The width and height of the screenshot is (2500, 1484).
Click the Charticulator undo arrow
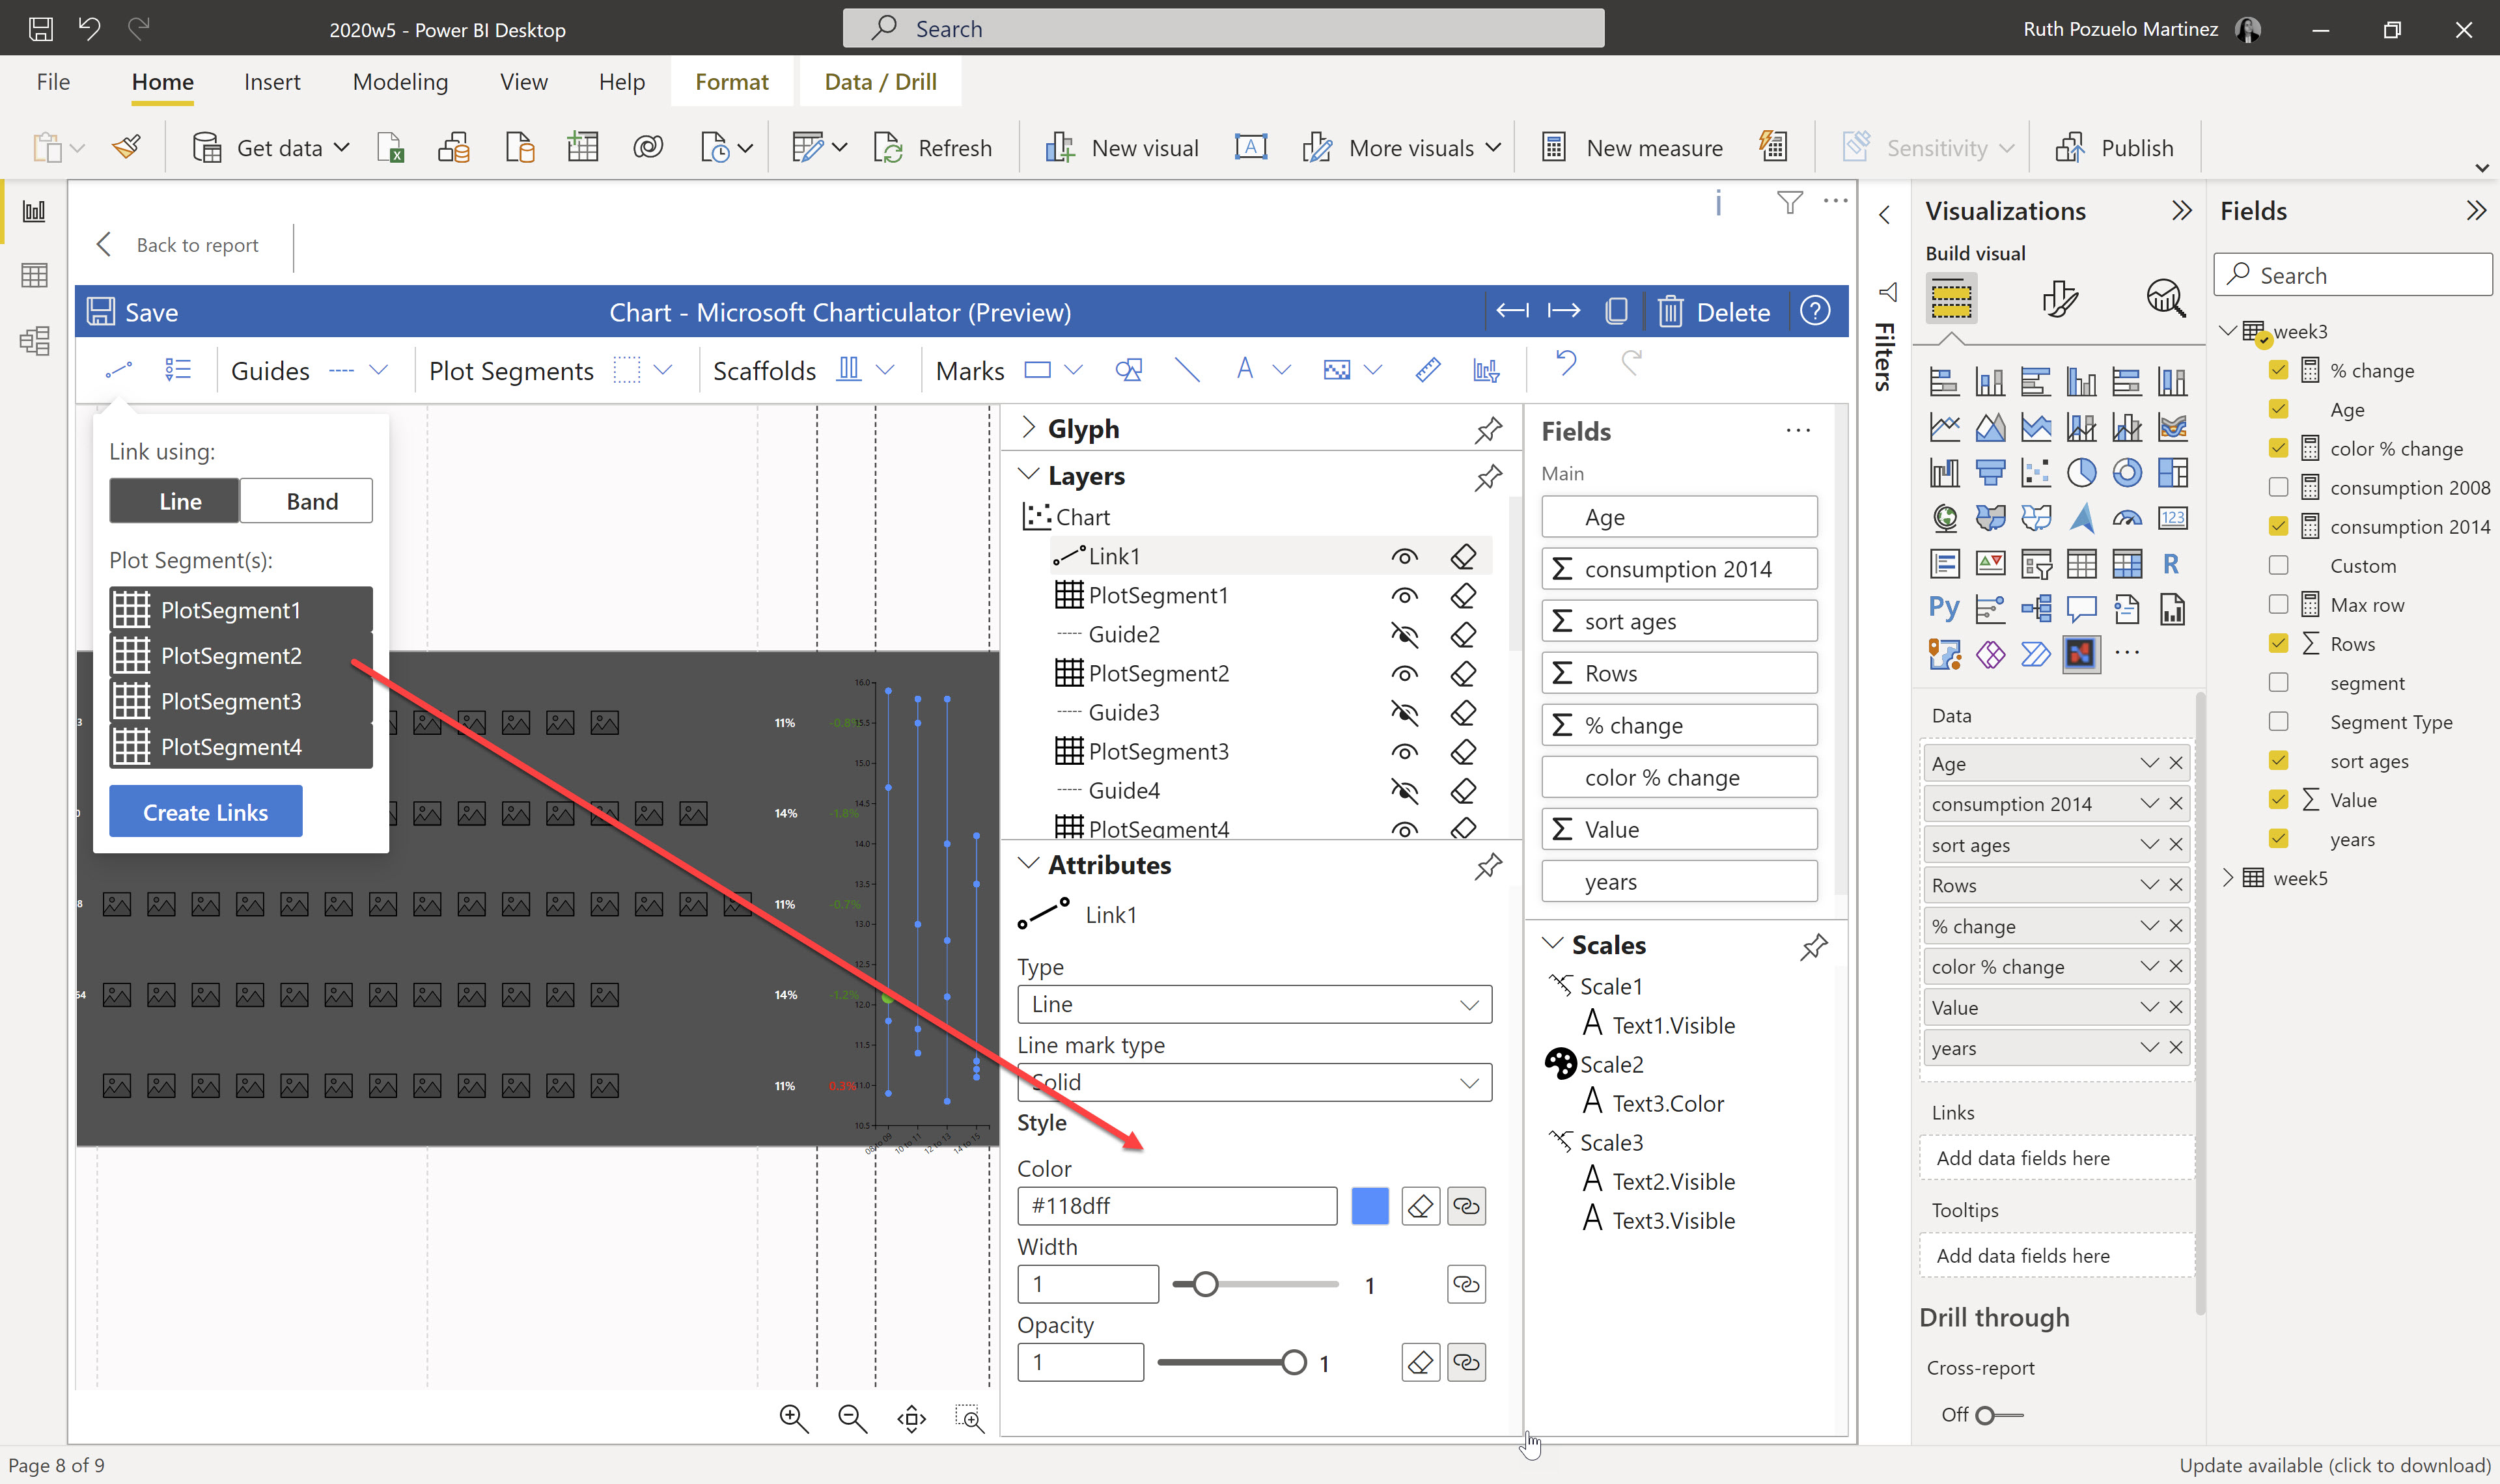[x=1566, y=362]
